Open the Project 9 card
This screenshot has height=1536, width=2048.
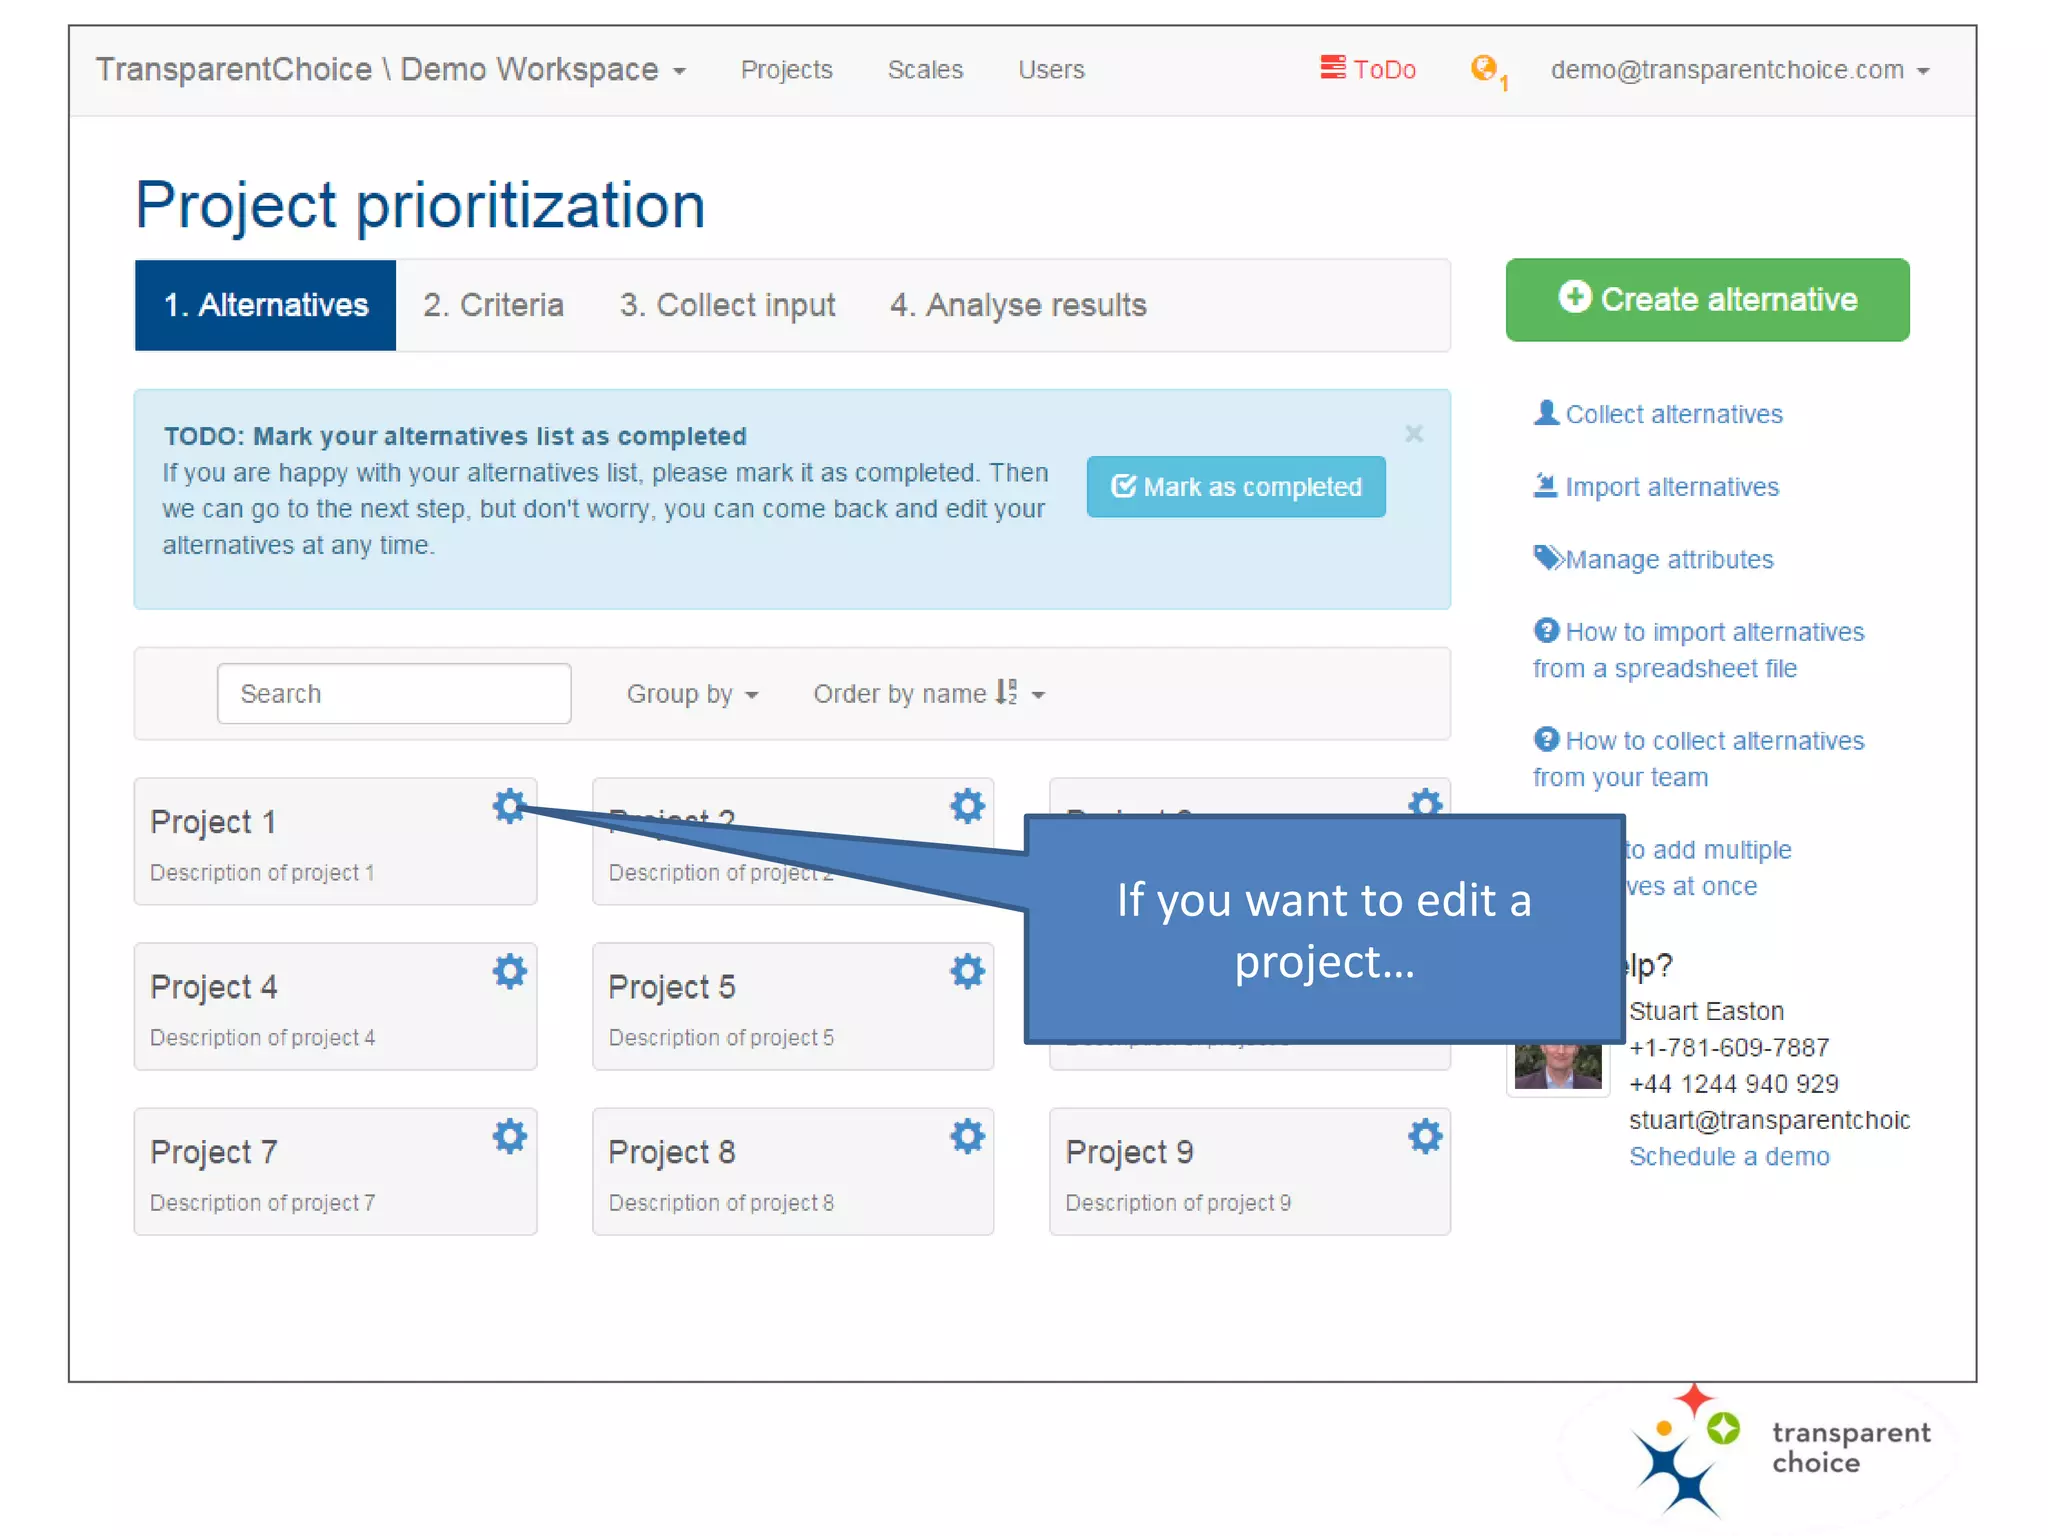coord(1250,1171)
